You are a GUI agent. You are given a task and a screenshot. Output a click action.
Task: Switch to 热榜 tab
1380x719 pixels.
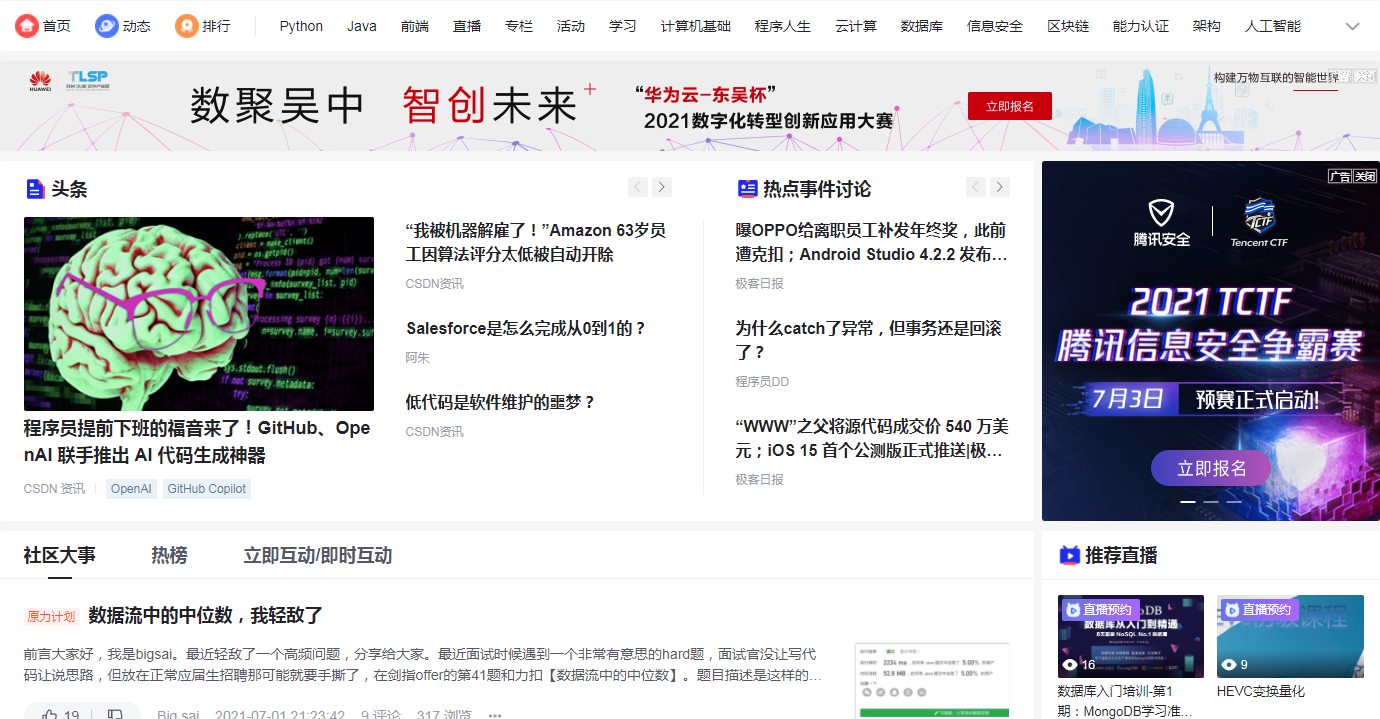tap(169, 555)
